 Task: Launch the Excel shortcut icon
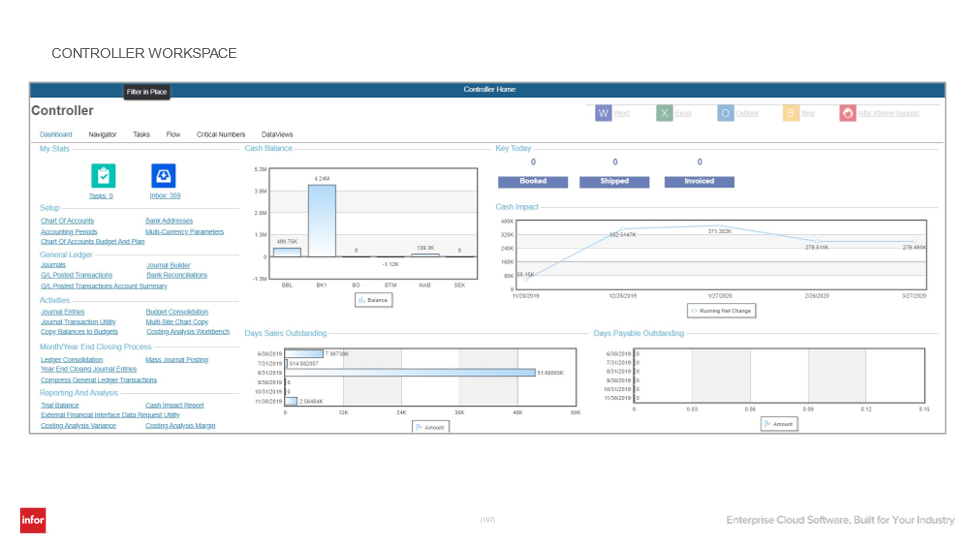click(x=664, y=113)
